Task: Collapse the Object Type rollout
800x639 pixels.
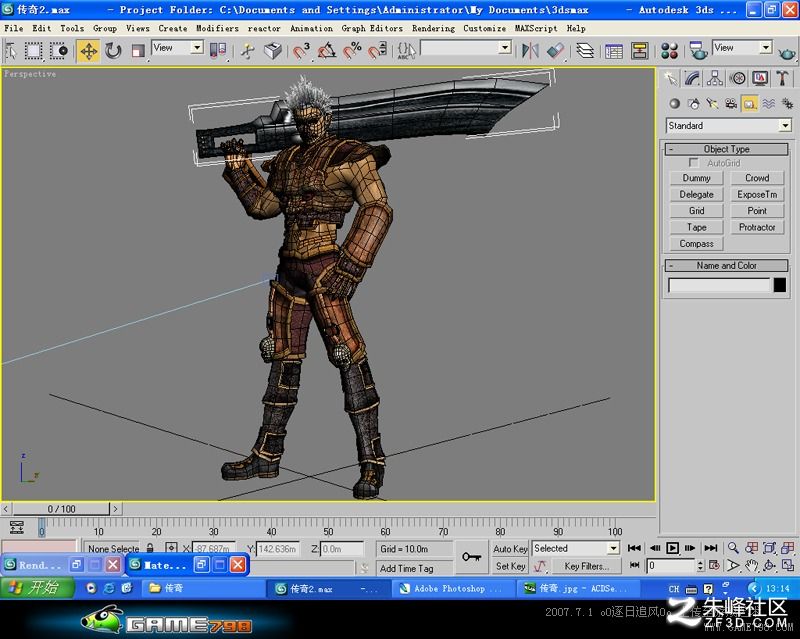Action: coord(727,149)
